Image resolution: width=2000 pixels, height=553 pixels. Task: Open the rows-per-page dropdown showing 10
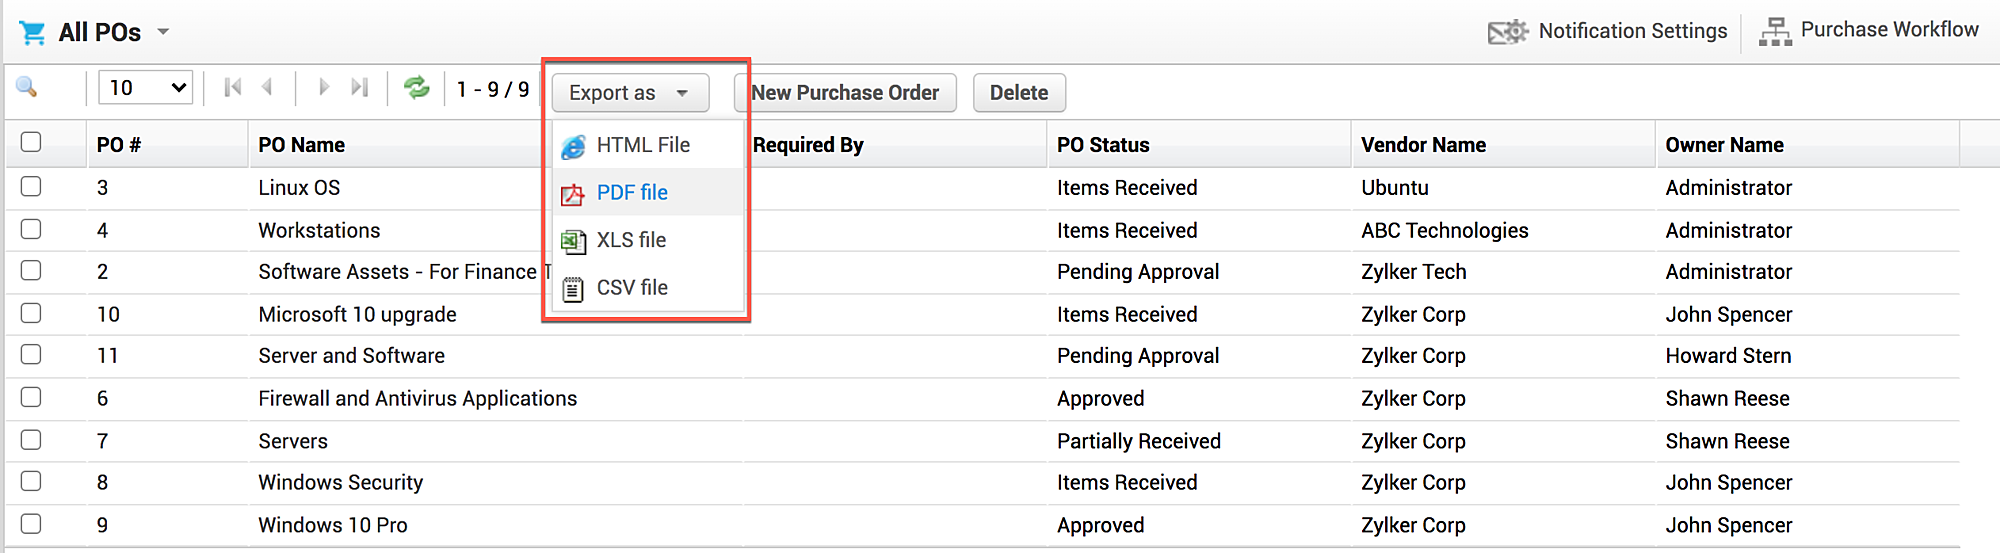pos(146,88)
